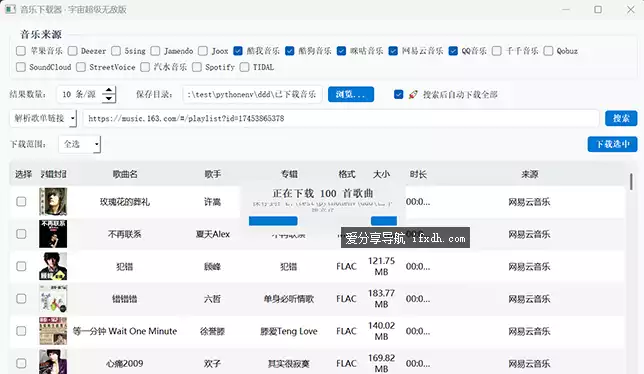Select the checkbox for 心痛2009 row
The image size is (644, 374).
[x=21, y=363]
